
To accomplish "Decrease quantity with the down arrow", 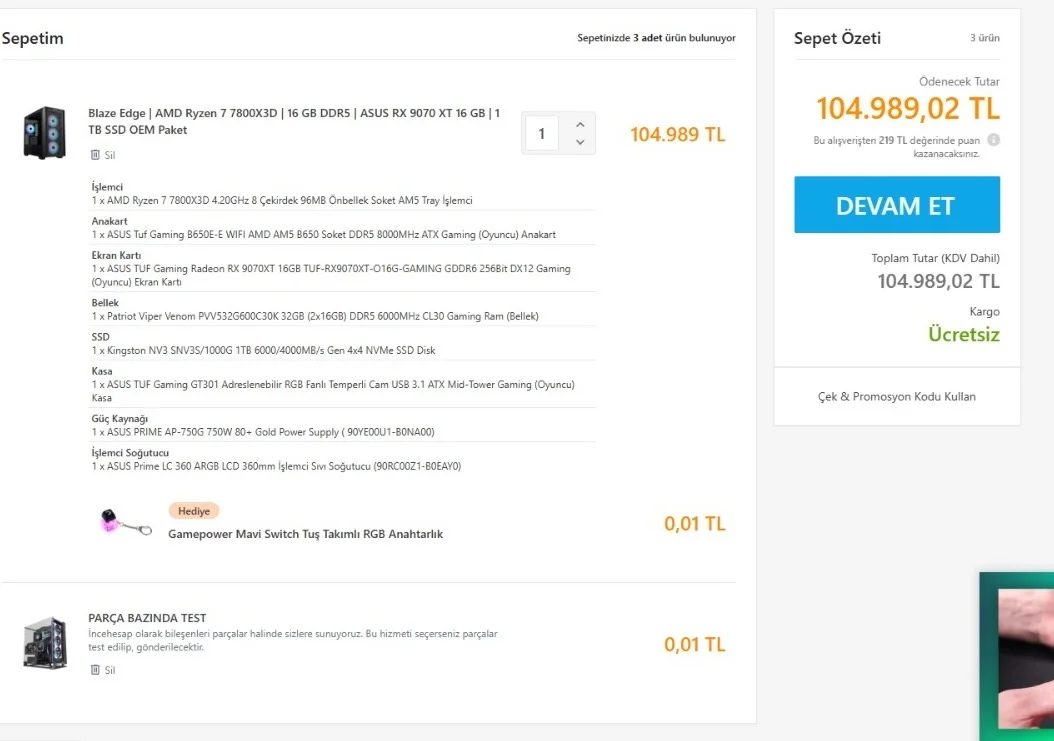I will click(579, 143).
